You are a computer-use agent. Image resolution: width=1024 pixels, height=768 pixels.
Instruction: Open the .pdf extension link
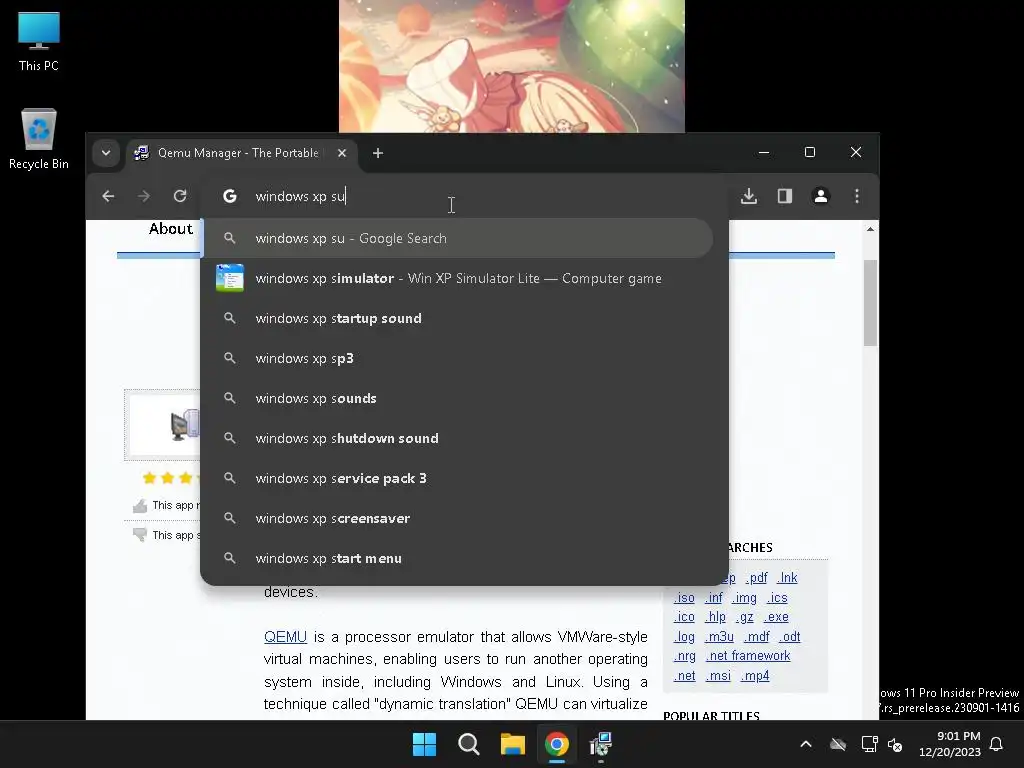(x=756, y=578)
